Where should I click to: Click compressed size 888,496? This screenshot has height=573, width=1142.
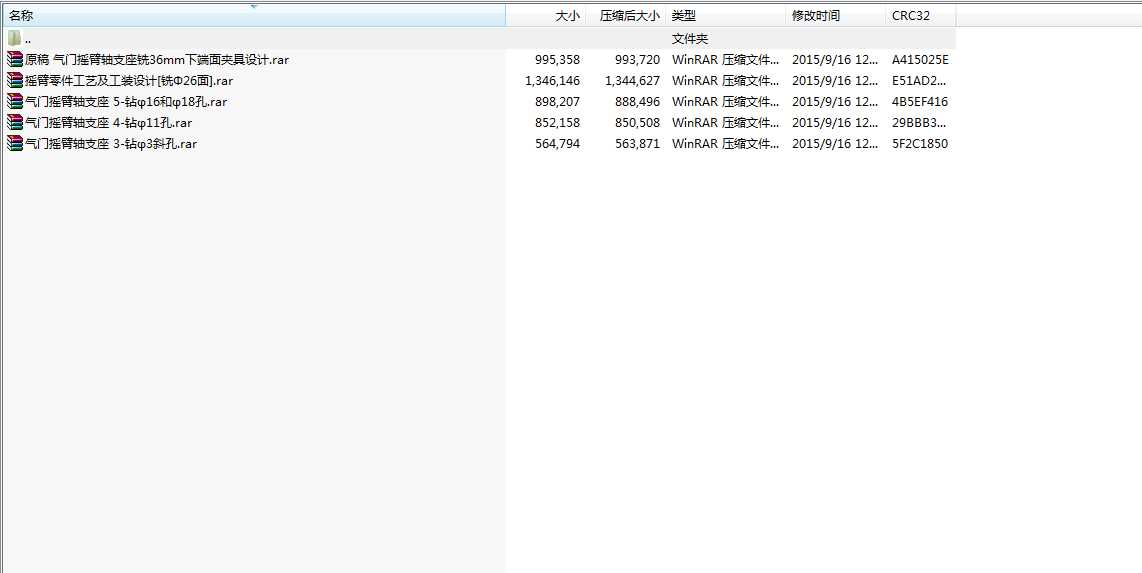point(637,101)
